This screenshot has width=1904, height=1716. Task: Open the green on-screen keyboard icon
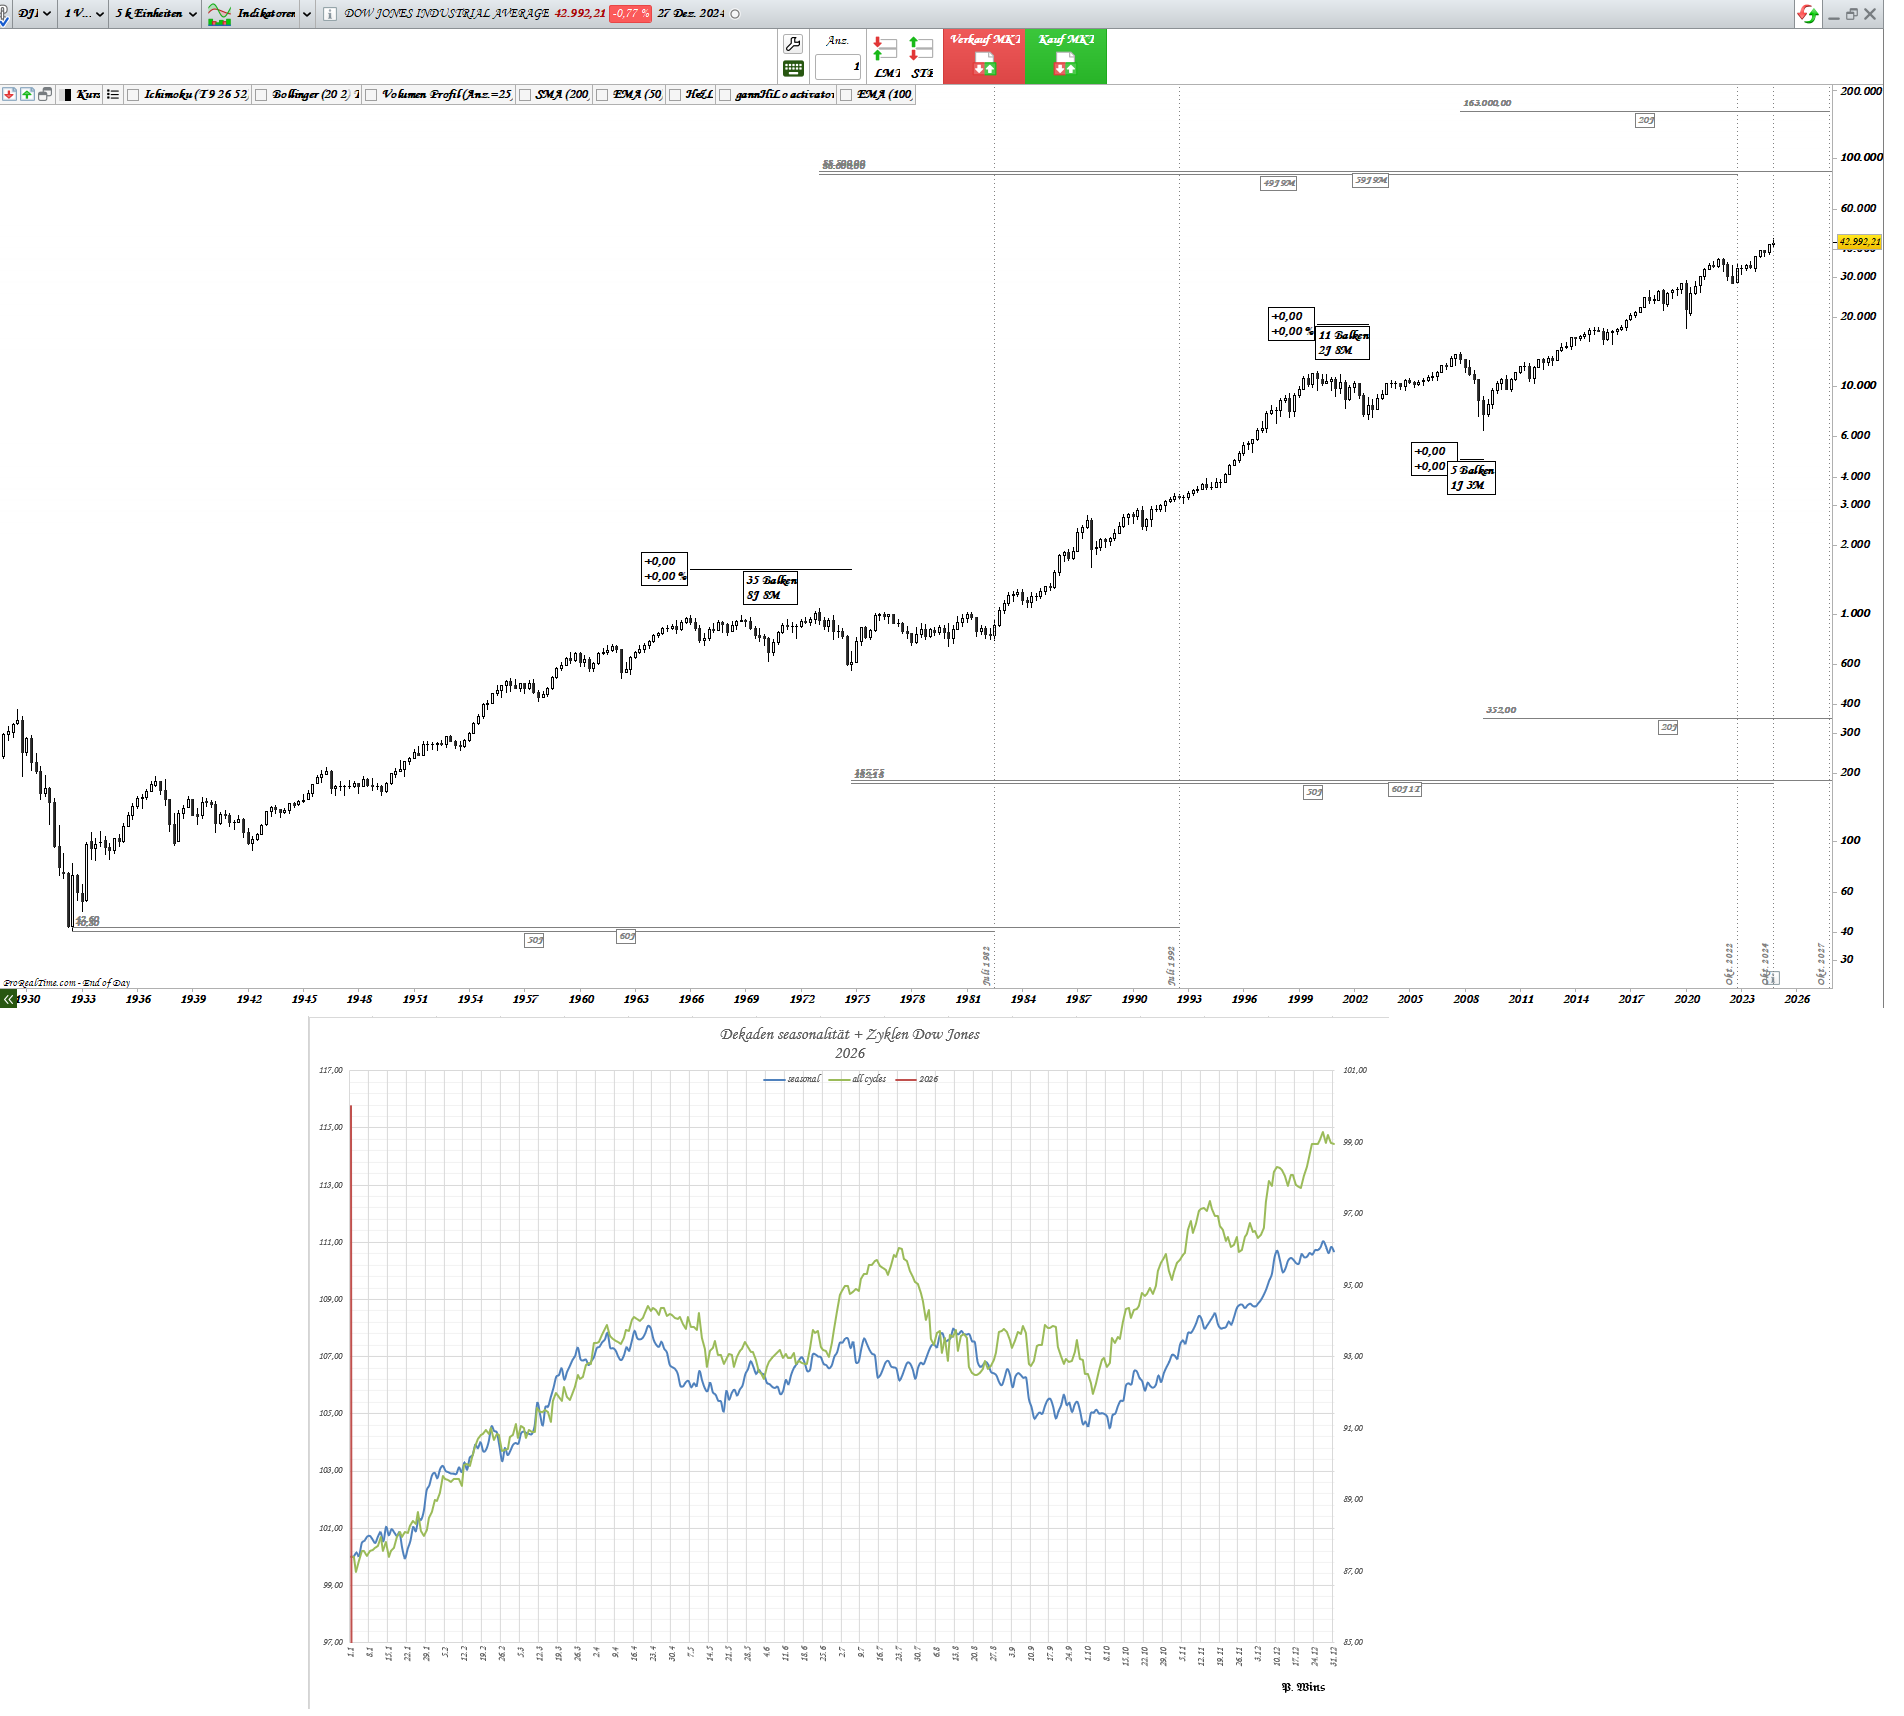pyautogui.click(x=793, y=69)
